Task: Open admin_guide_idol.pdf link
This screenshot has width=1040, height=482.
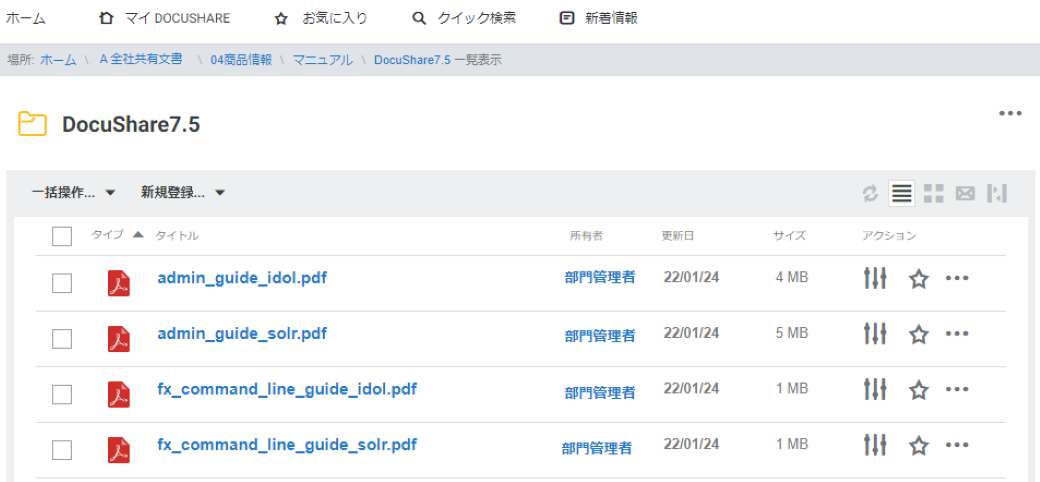Action: (x=242, y=278)
